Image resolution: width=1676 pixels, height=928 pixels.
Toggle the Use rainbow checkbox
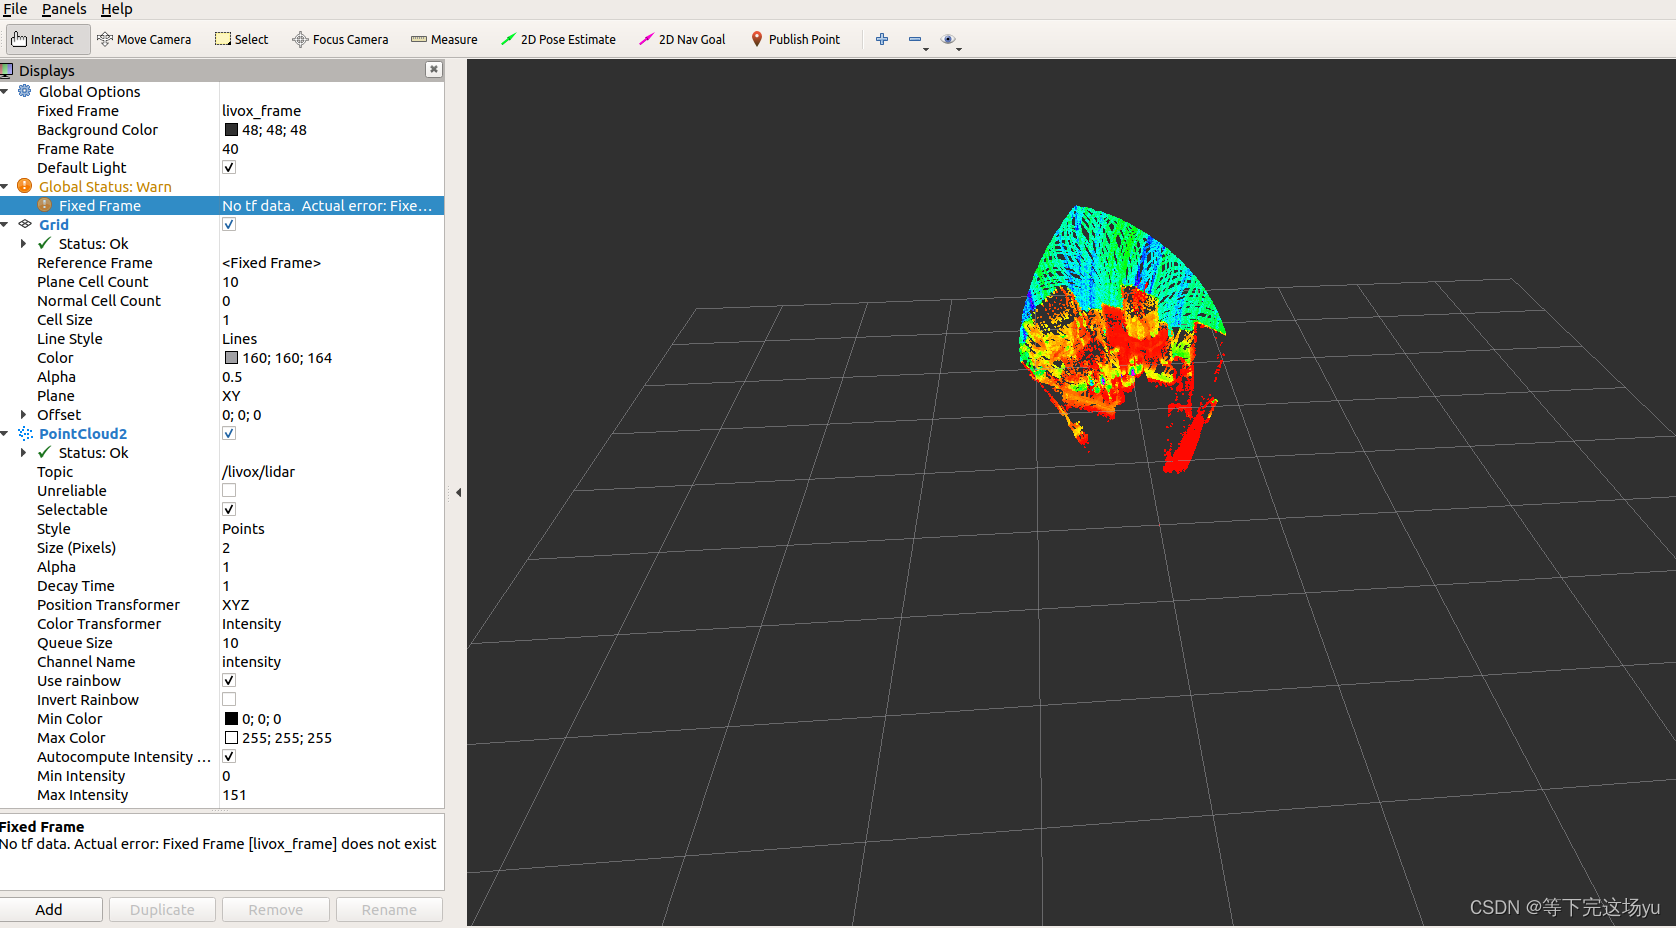click(x=229, y=680)
